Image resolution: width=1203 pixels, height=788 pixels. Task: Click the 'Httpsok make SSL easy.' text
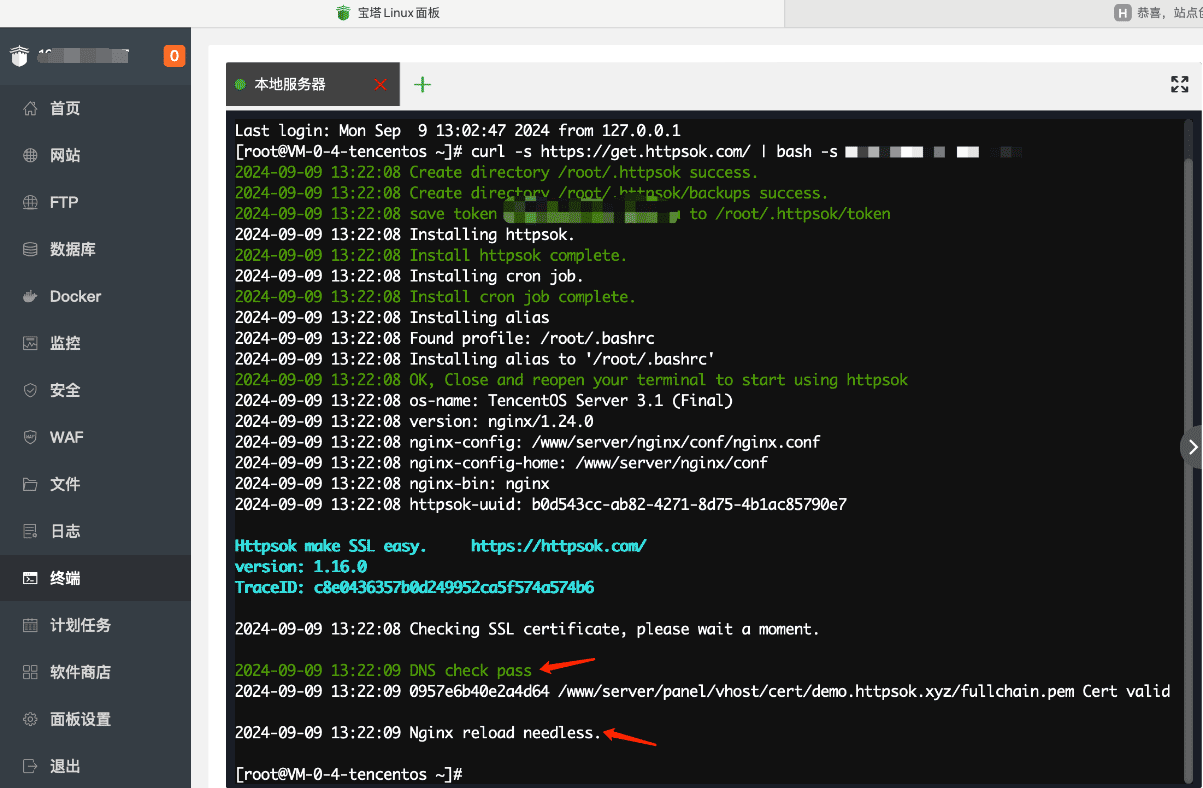pyautogui.click(x=331, y=546)
